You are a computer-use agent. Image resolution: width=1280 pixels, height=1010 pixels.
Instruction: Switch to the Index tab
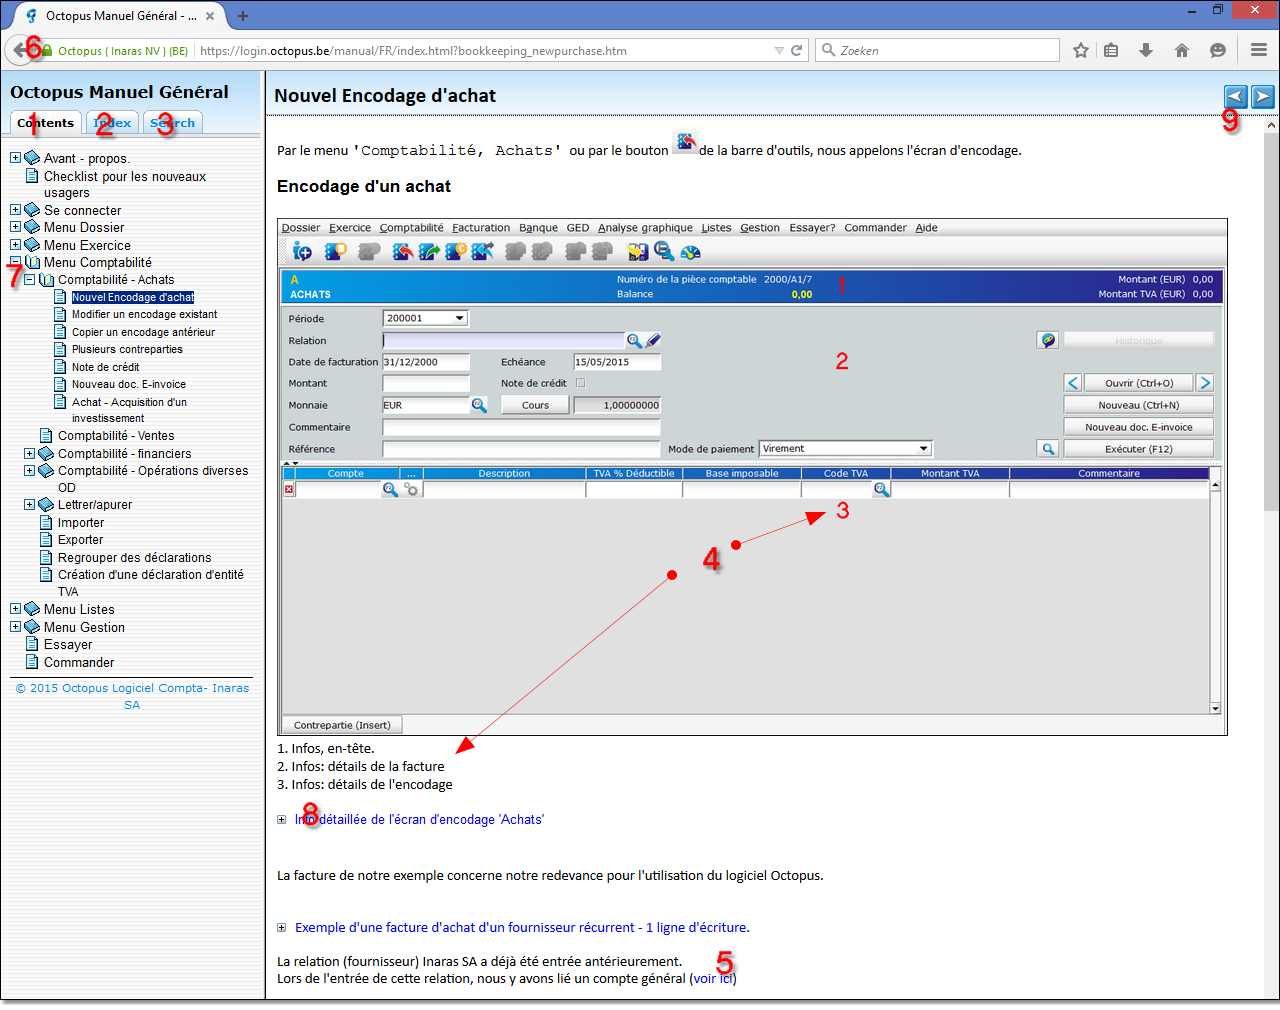pos(112,122)
